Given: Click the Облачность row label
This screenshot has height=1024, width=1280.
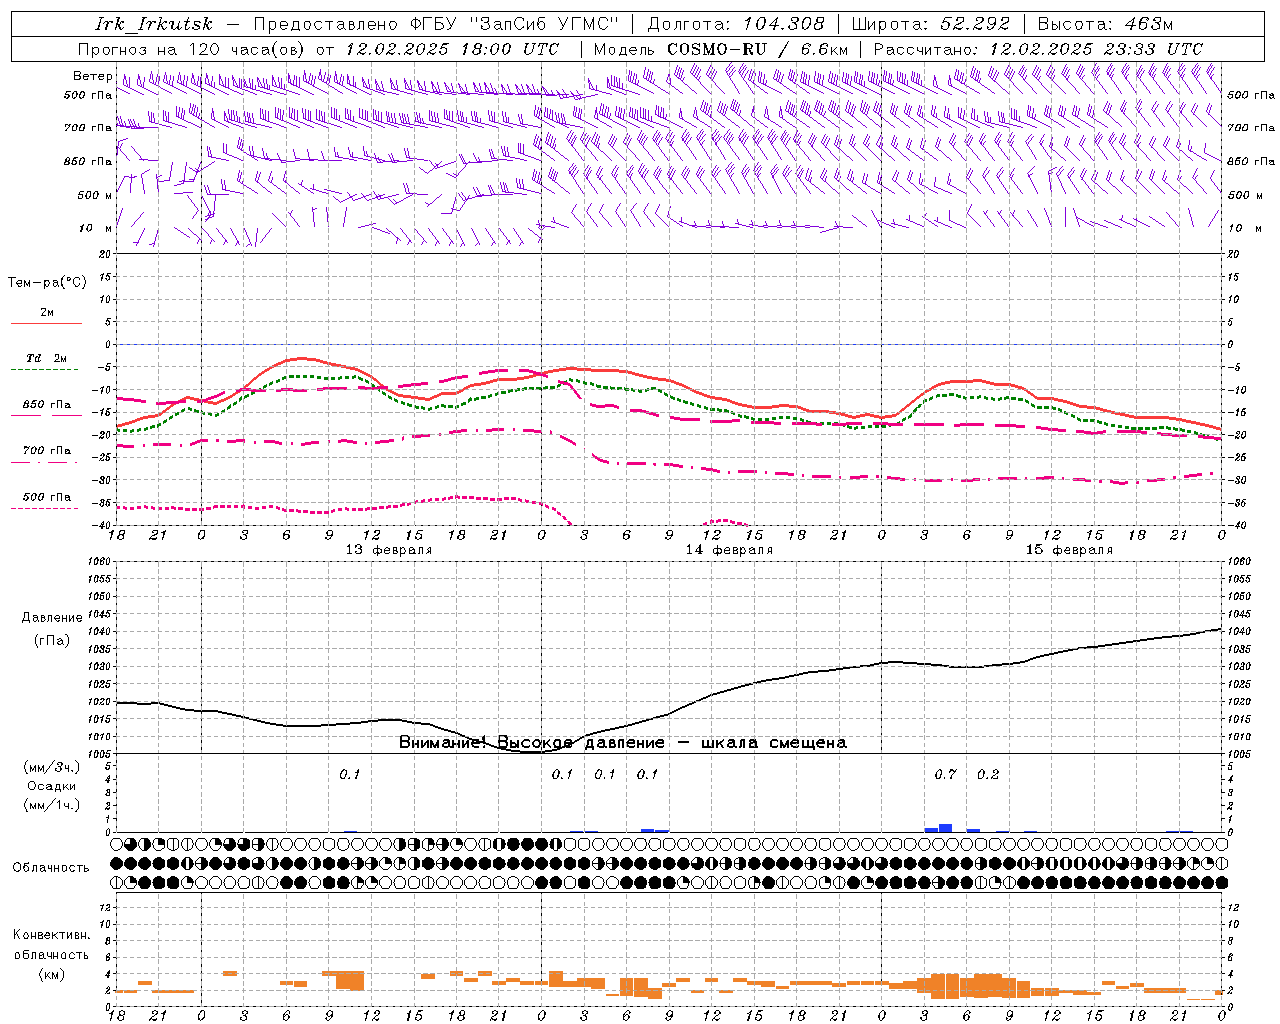Looking at the screenshot, I should tap(51, 868).
